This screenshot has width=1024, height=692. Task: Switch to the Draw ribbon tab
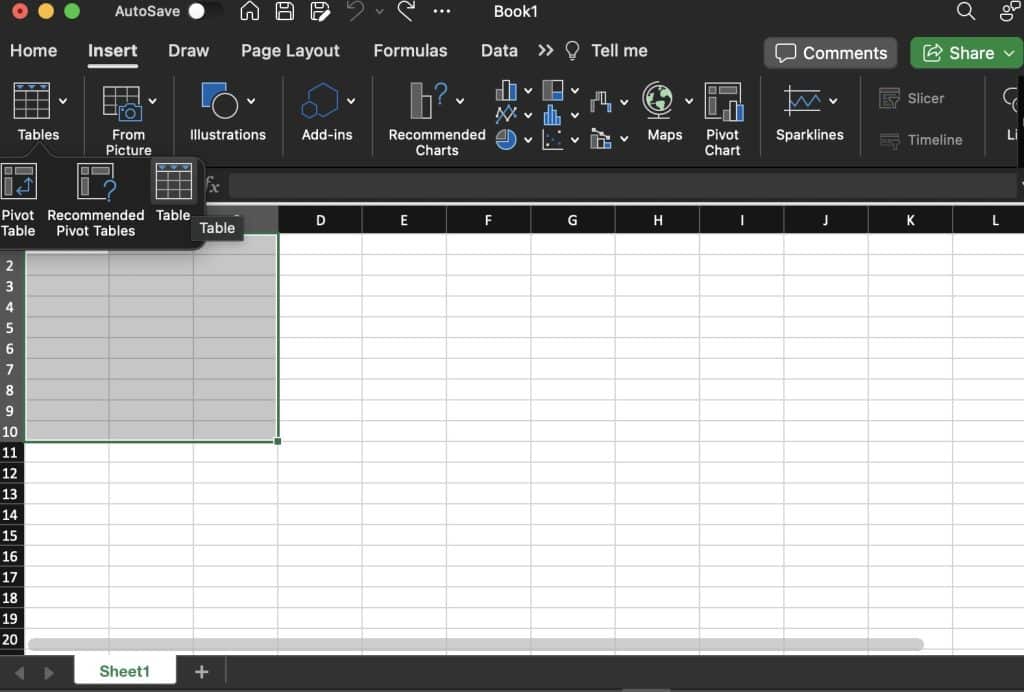189,50
